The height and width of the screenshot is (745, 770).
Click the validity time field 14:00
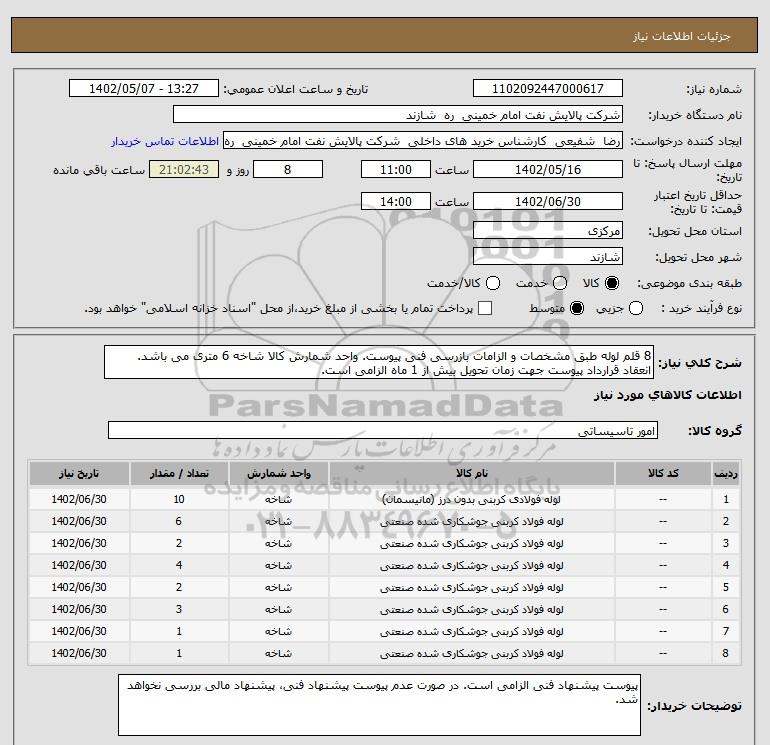coord(396,201)
